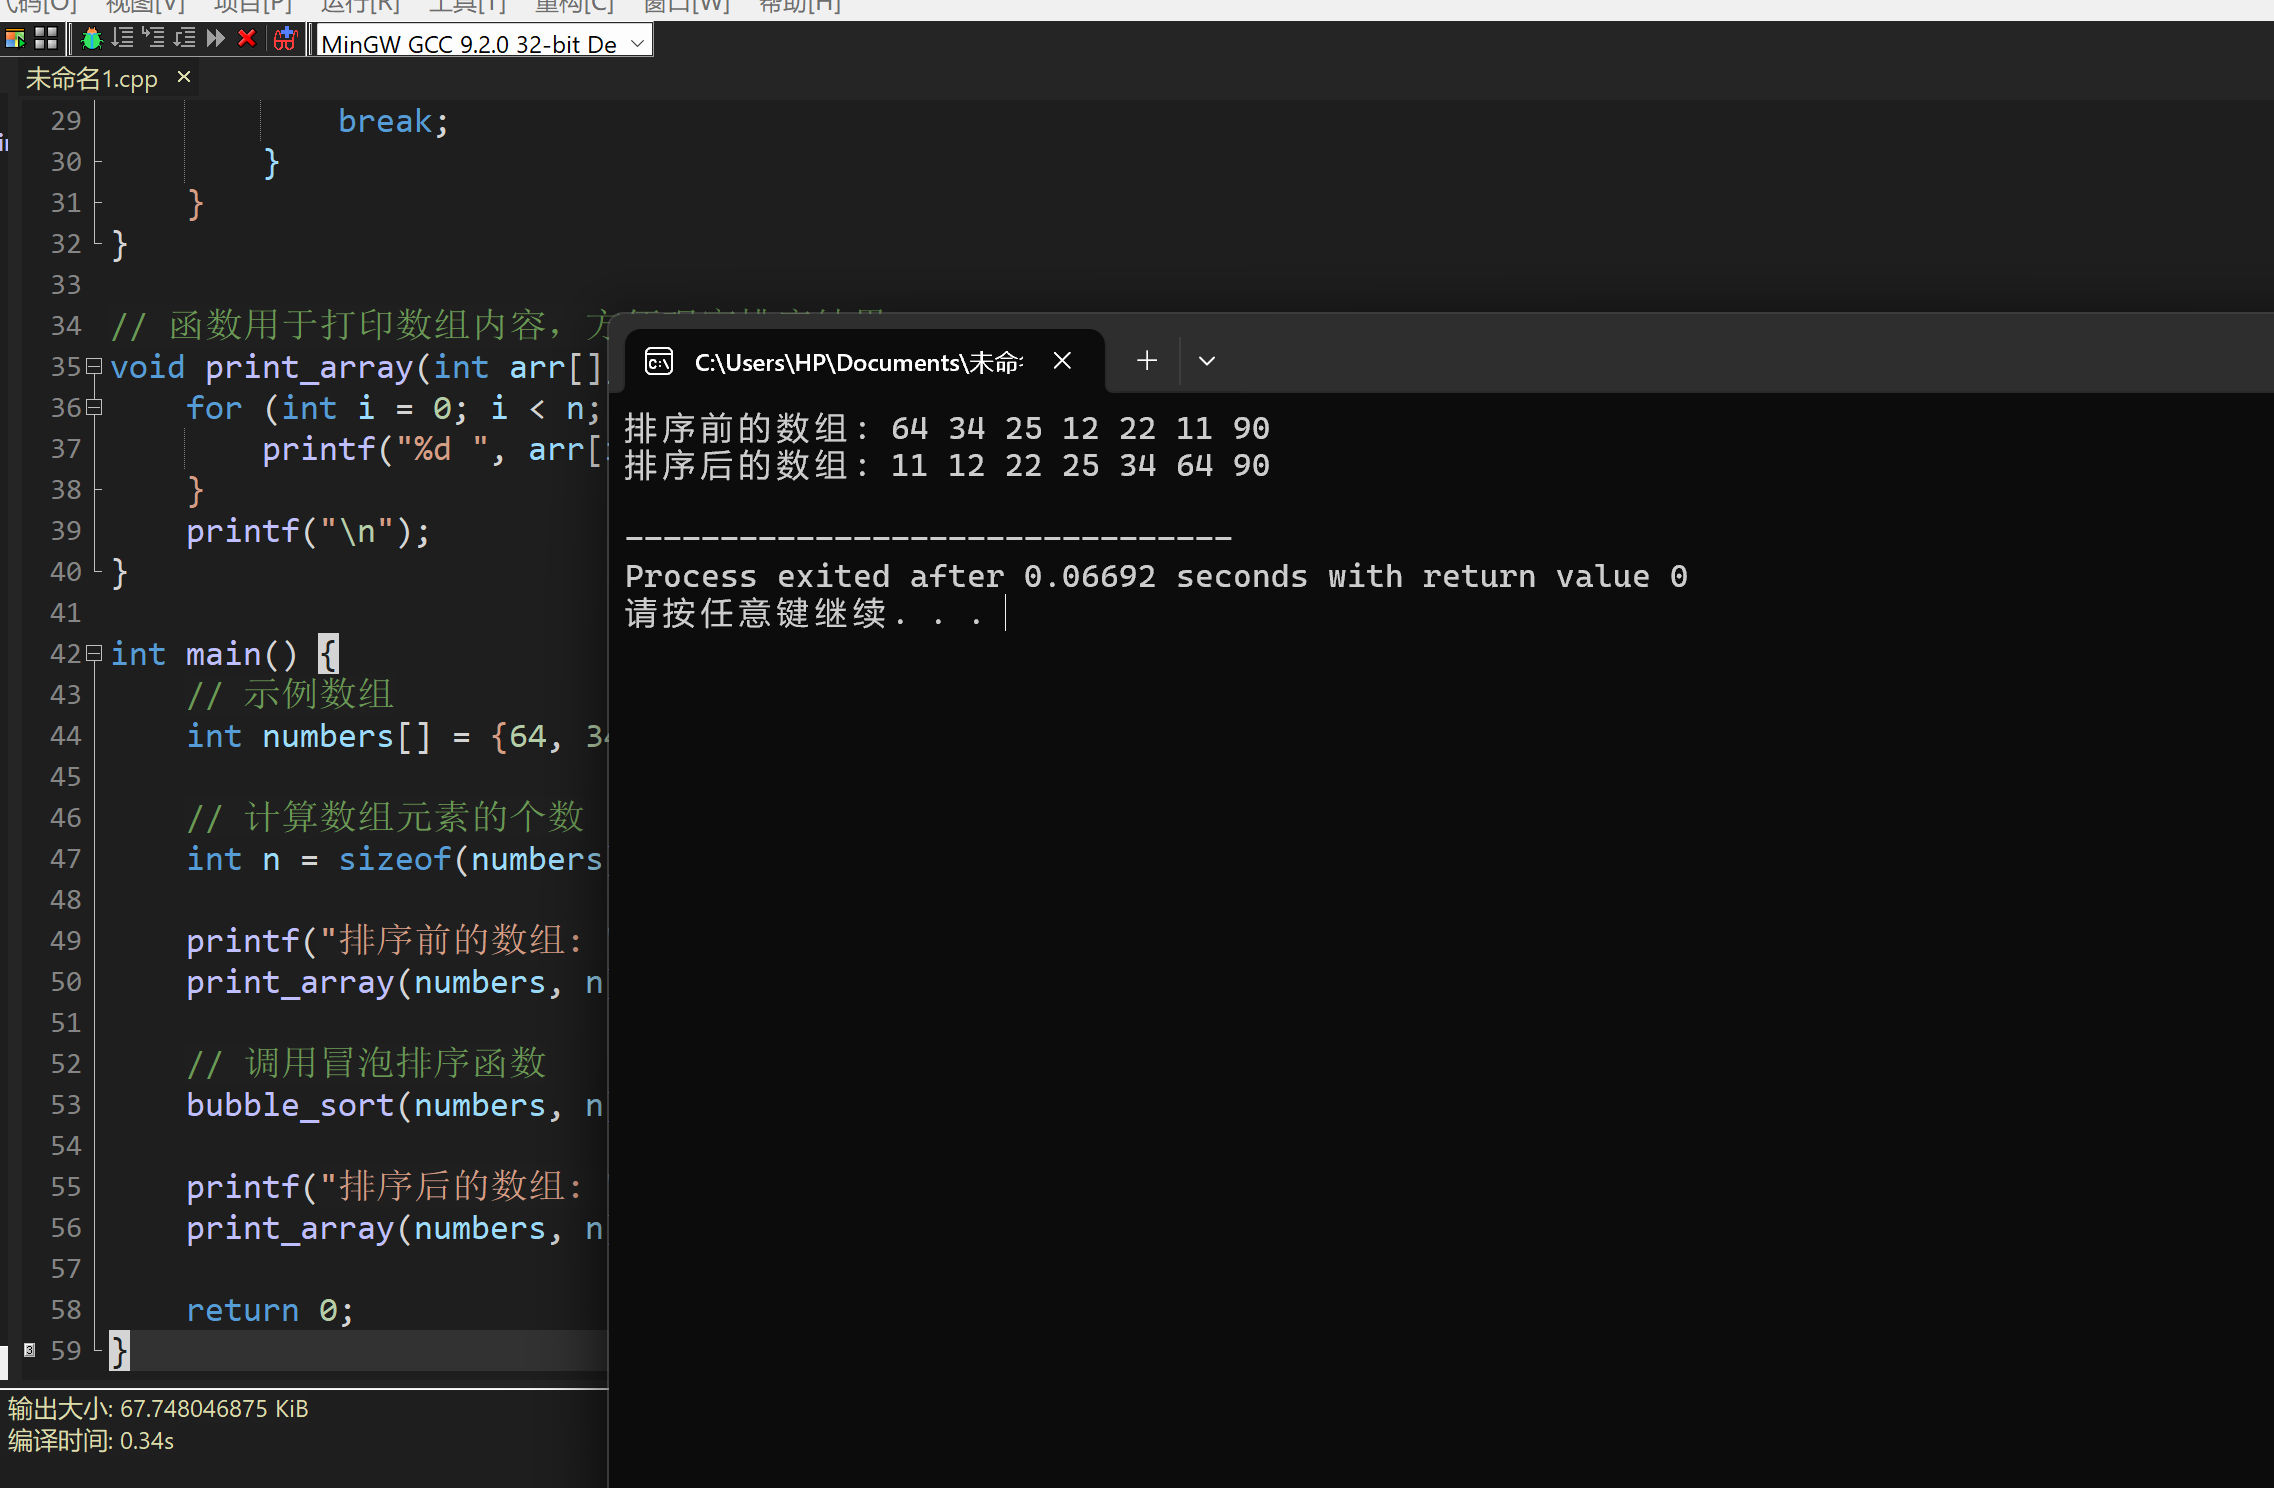This screenshot has height=1488, width=2274.
Task: Select the 未命名1.cpp editor tab
Action: pos(91,78)
